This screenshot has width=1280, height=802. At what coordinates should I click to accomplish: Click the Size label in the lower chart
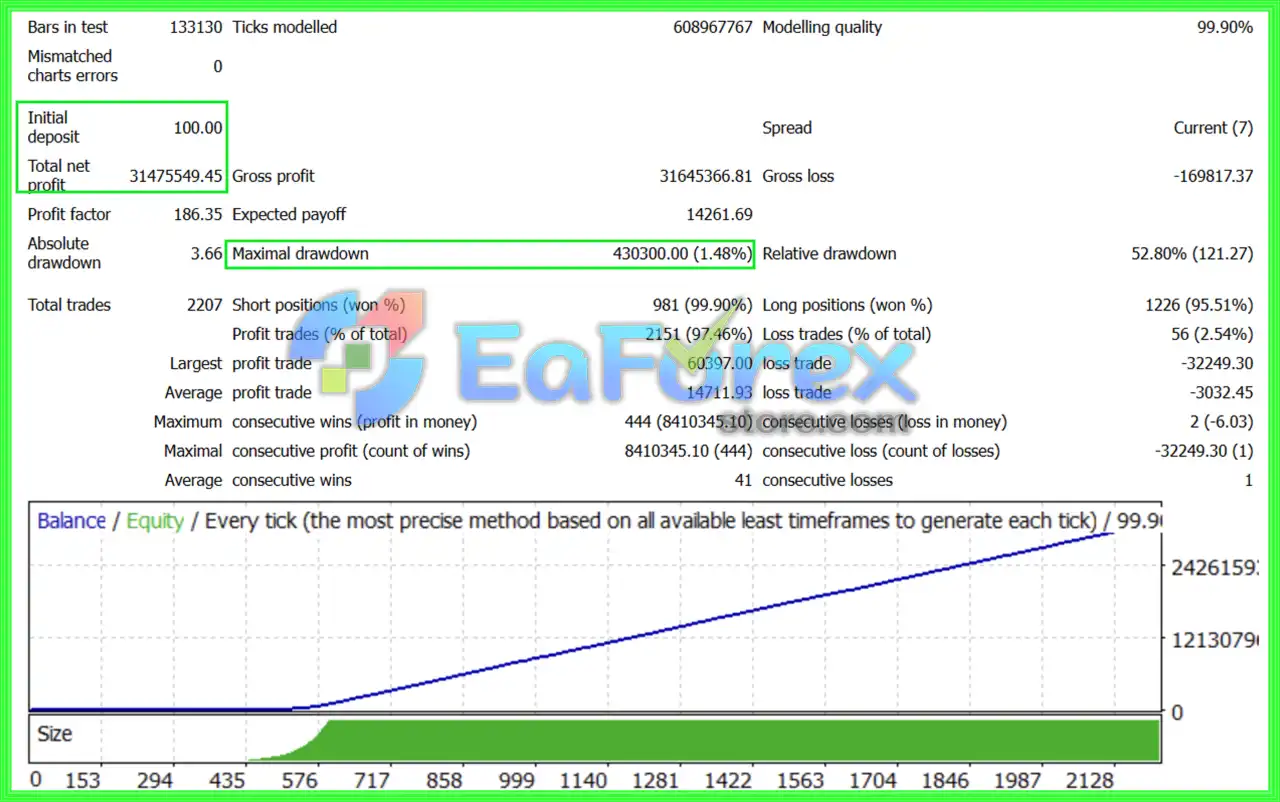(54, 734)
